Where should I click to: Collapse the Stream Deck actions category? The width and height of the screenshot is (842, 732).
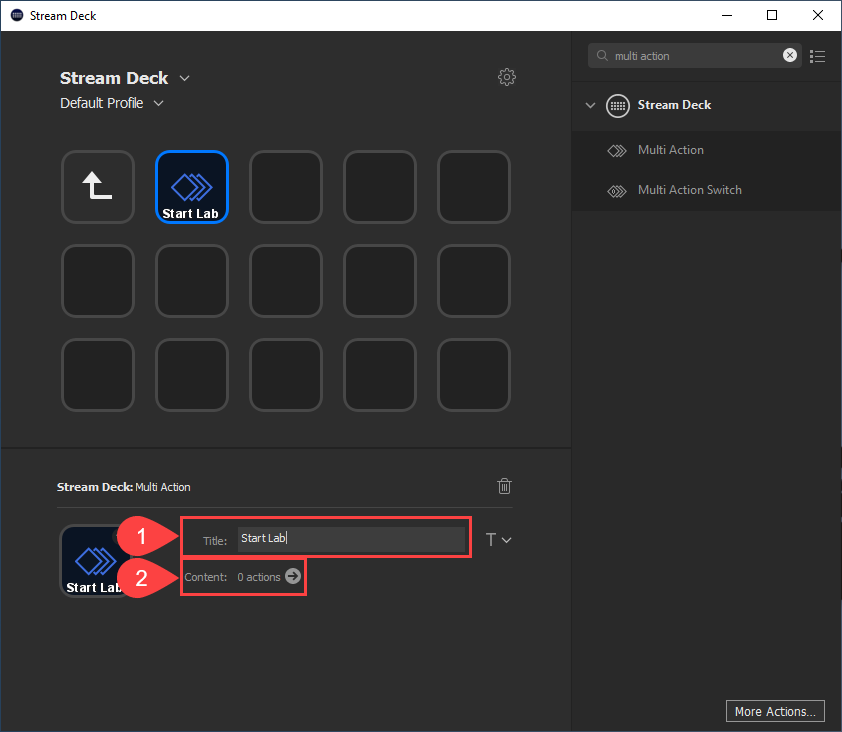tap(590, 105)
